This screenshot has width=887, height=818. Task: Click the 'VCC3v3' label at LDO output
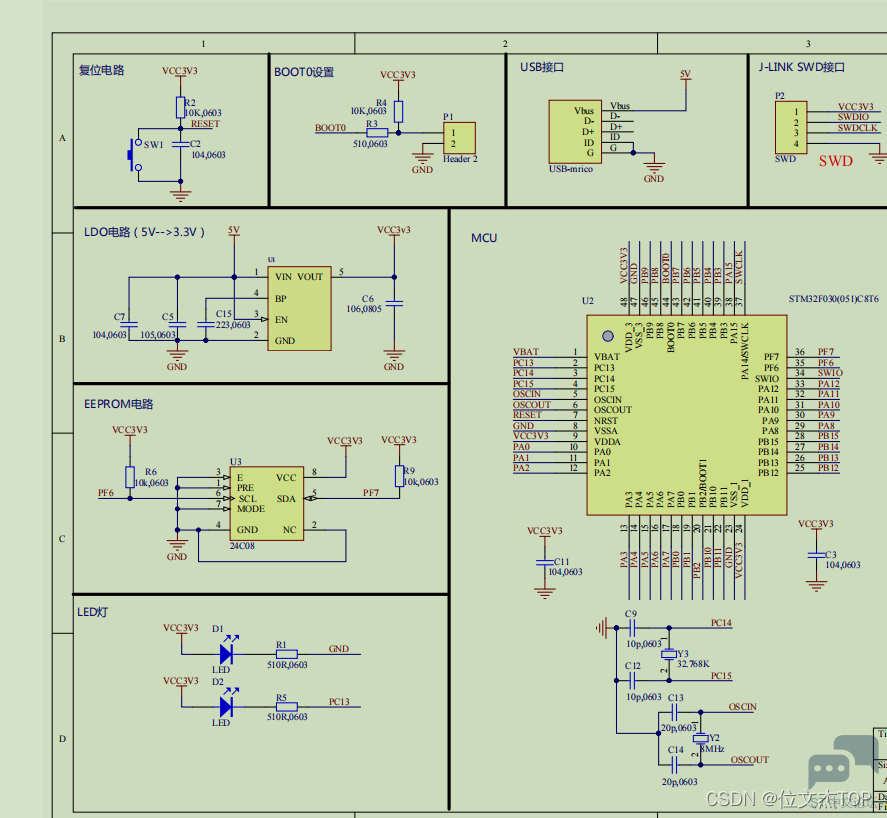(394, 230)
